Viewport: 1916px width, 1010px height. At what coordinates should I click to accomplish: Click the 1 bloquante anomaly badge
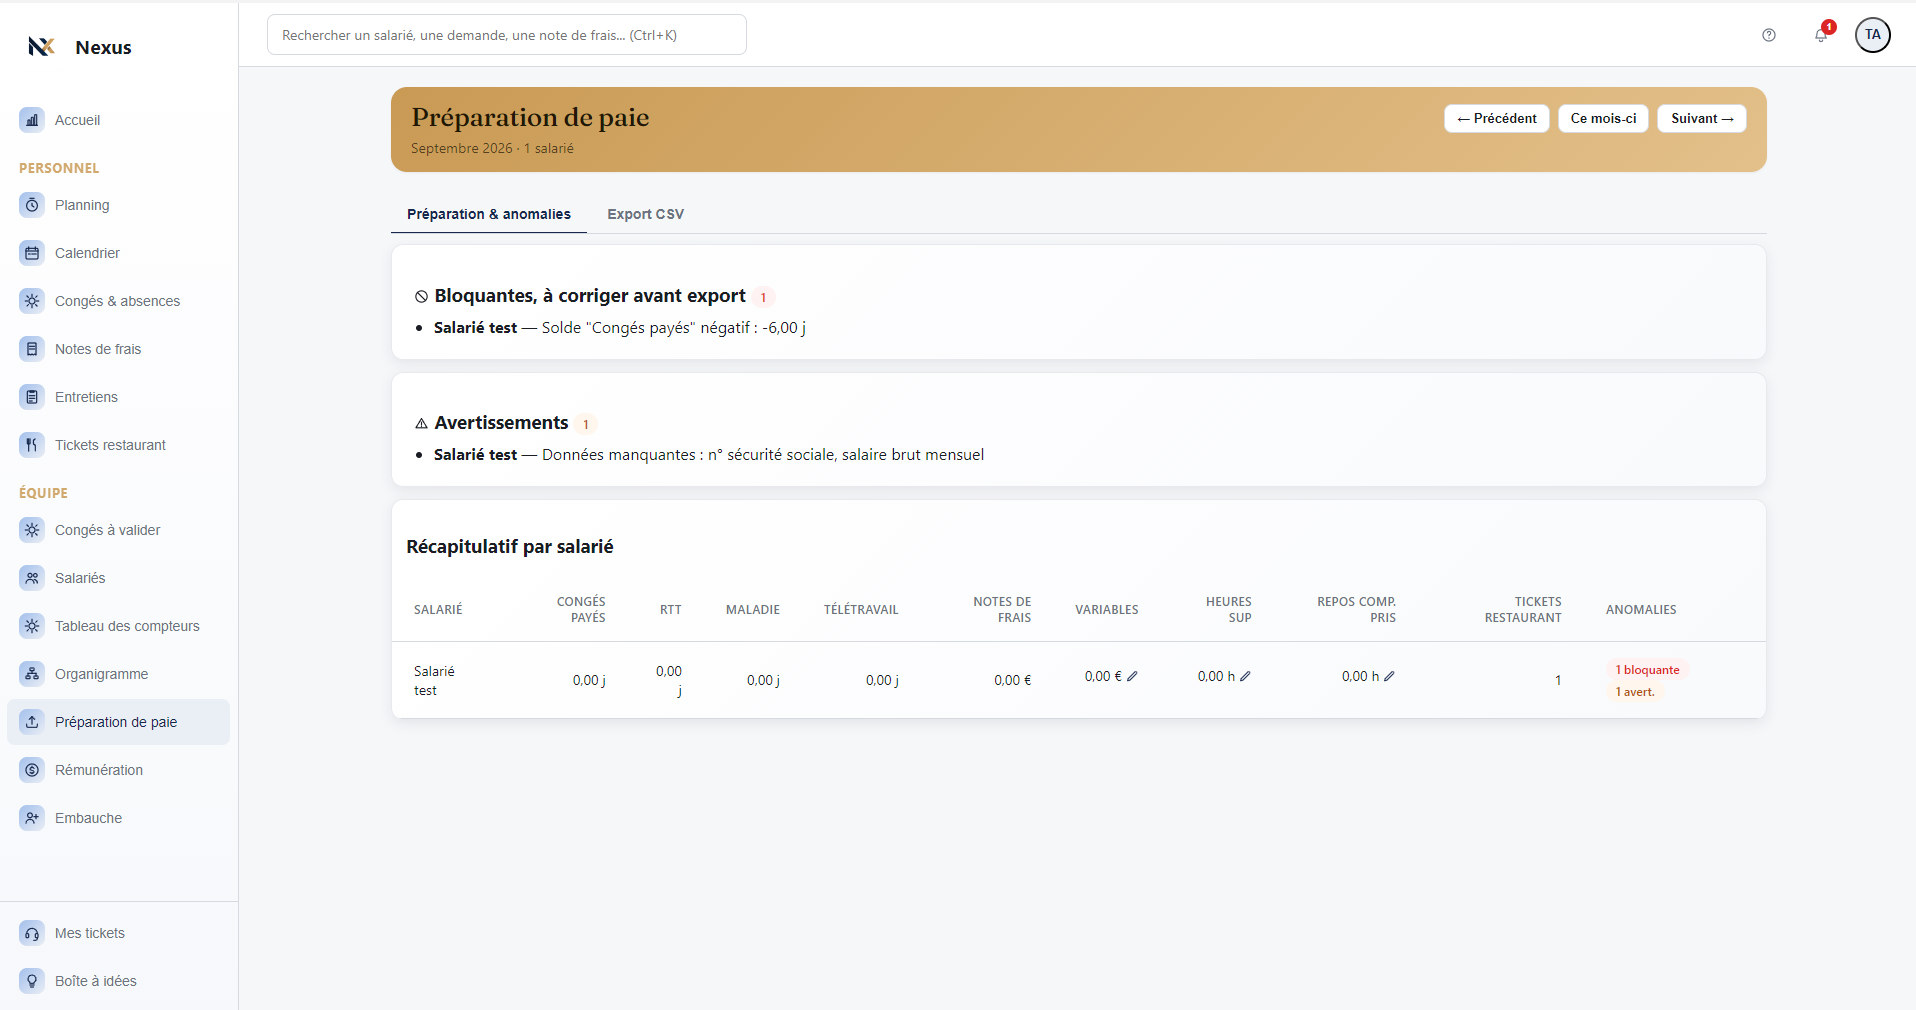click(1647, 670)
